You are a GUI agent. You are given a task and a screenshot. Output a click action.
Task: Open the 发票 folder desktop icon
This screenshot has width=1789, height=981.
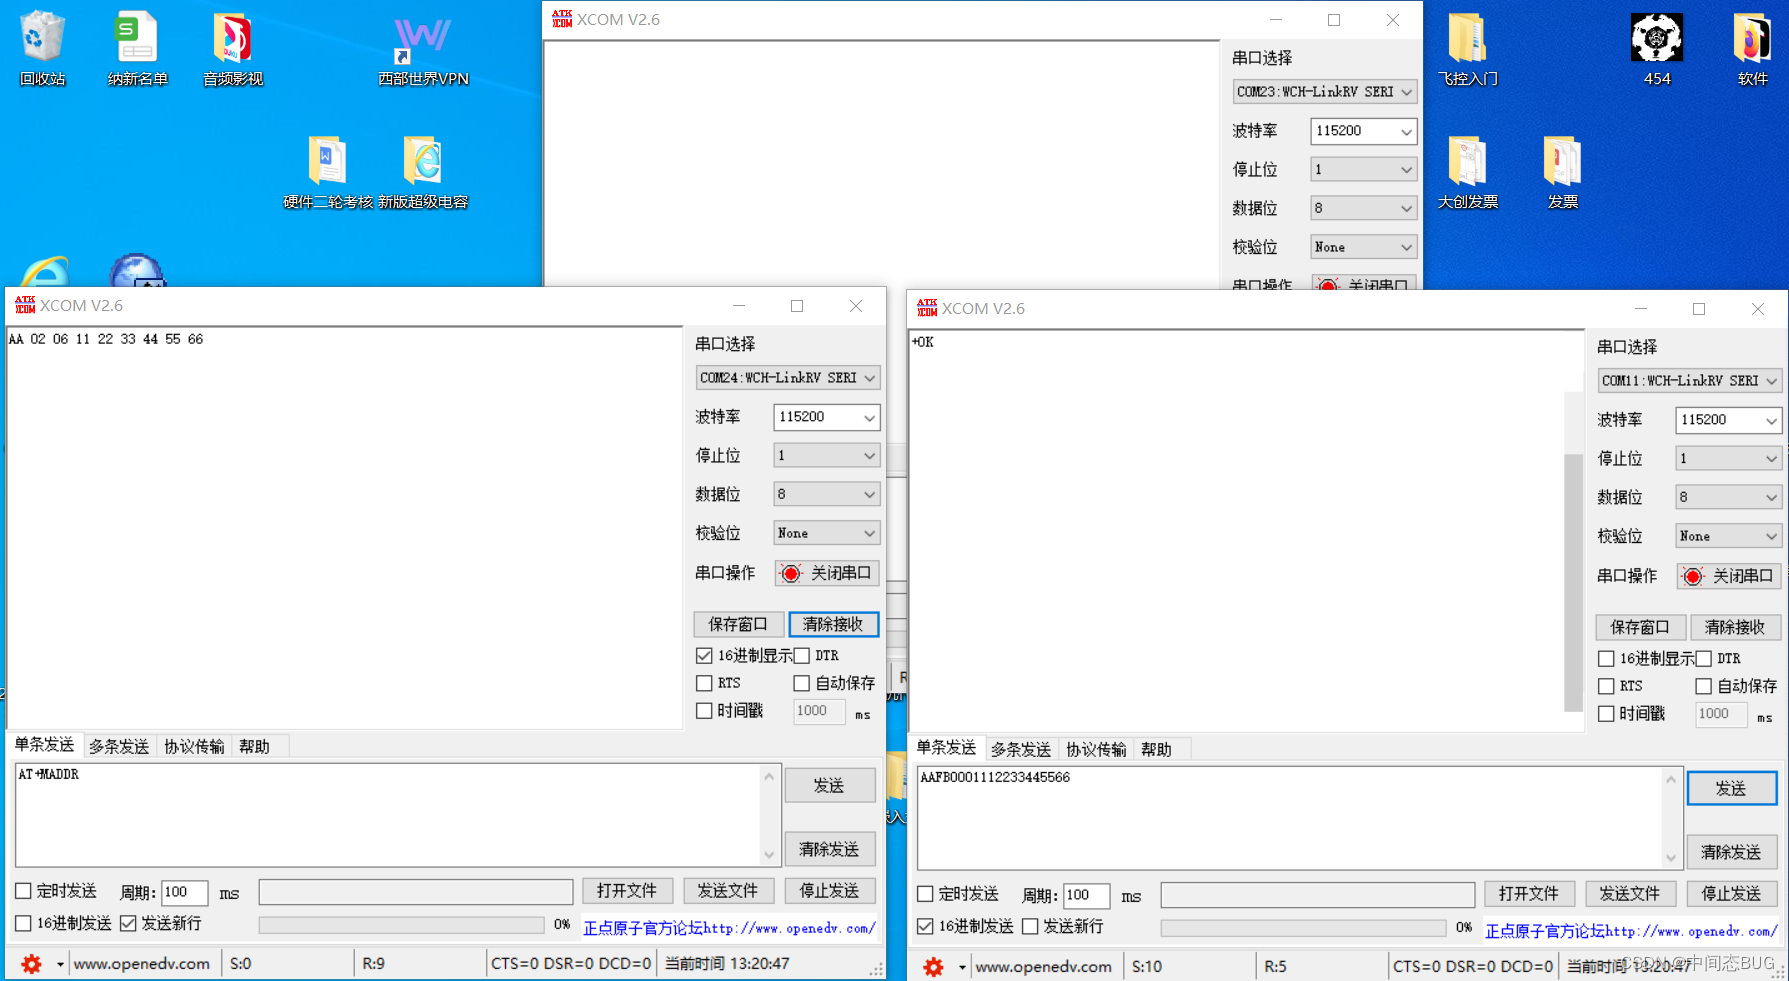pos(1562,171)
